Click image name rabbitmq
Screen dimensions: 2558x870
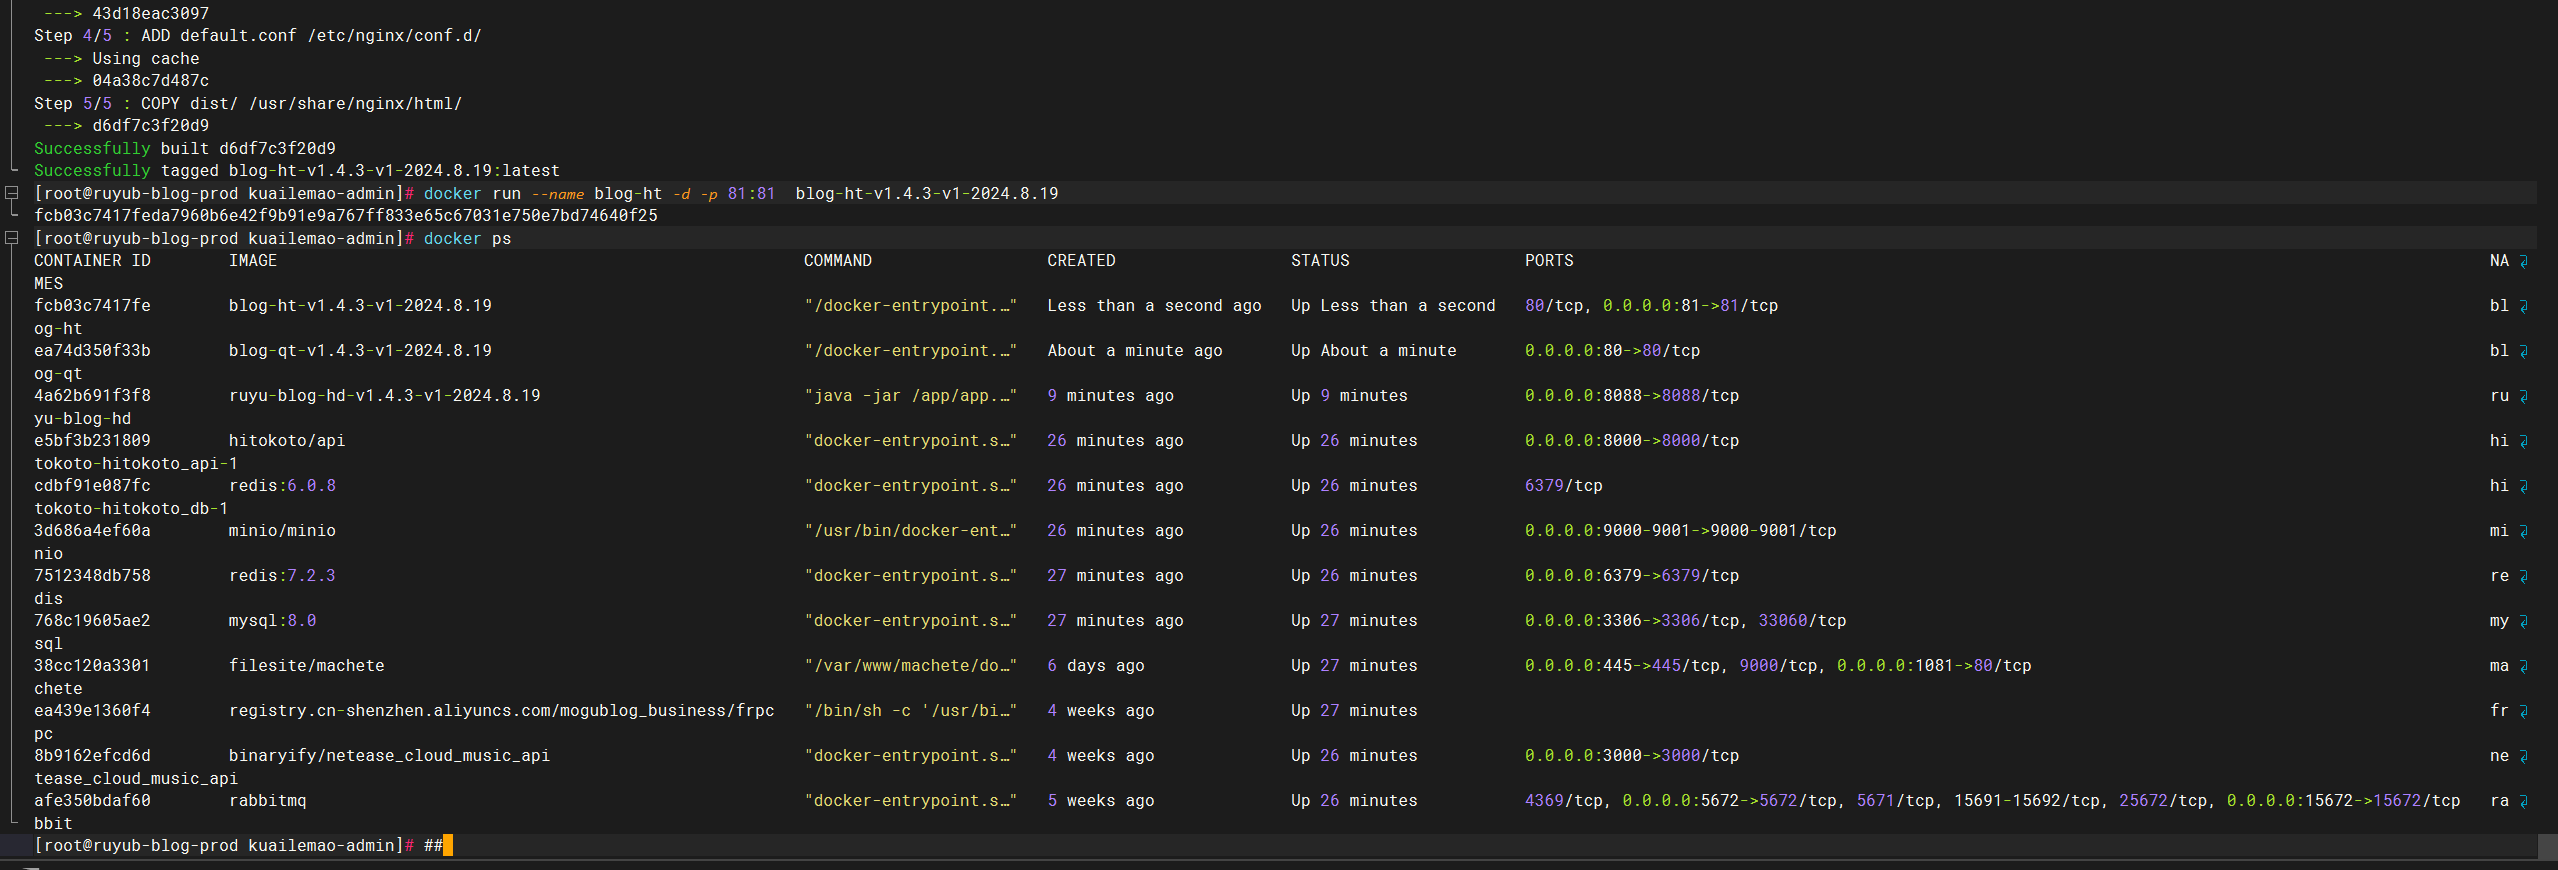(x=268, y=801)
